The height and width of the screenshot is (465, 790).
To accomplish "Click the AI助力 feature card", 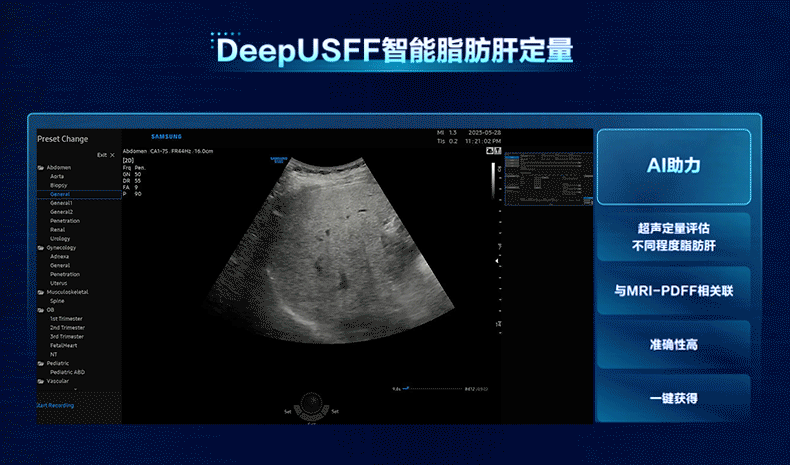I will (674, 167).
